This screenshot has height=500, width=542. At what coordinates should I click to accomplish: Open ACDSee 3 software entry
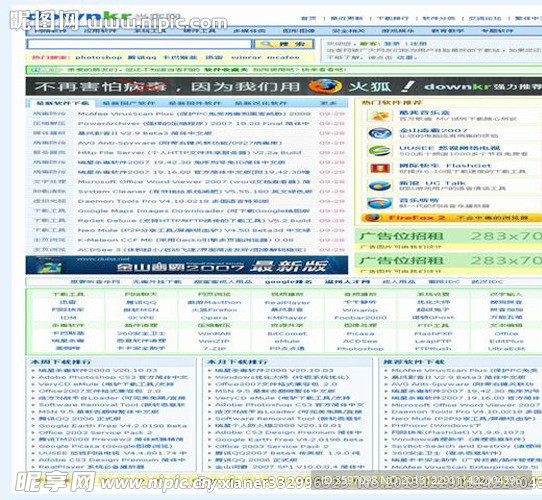coord(191,249)
